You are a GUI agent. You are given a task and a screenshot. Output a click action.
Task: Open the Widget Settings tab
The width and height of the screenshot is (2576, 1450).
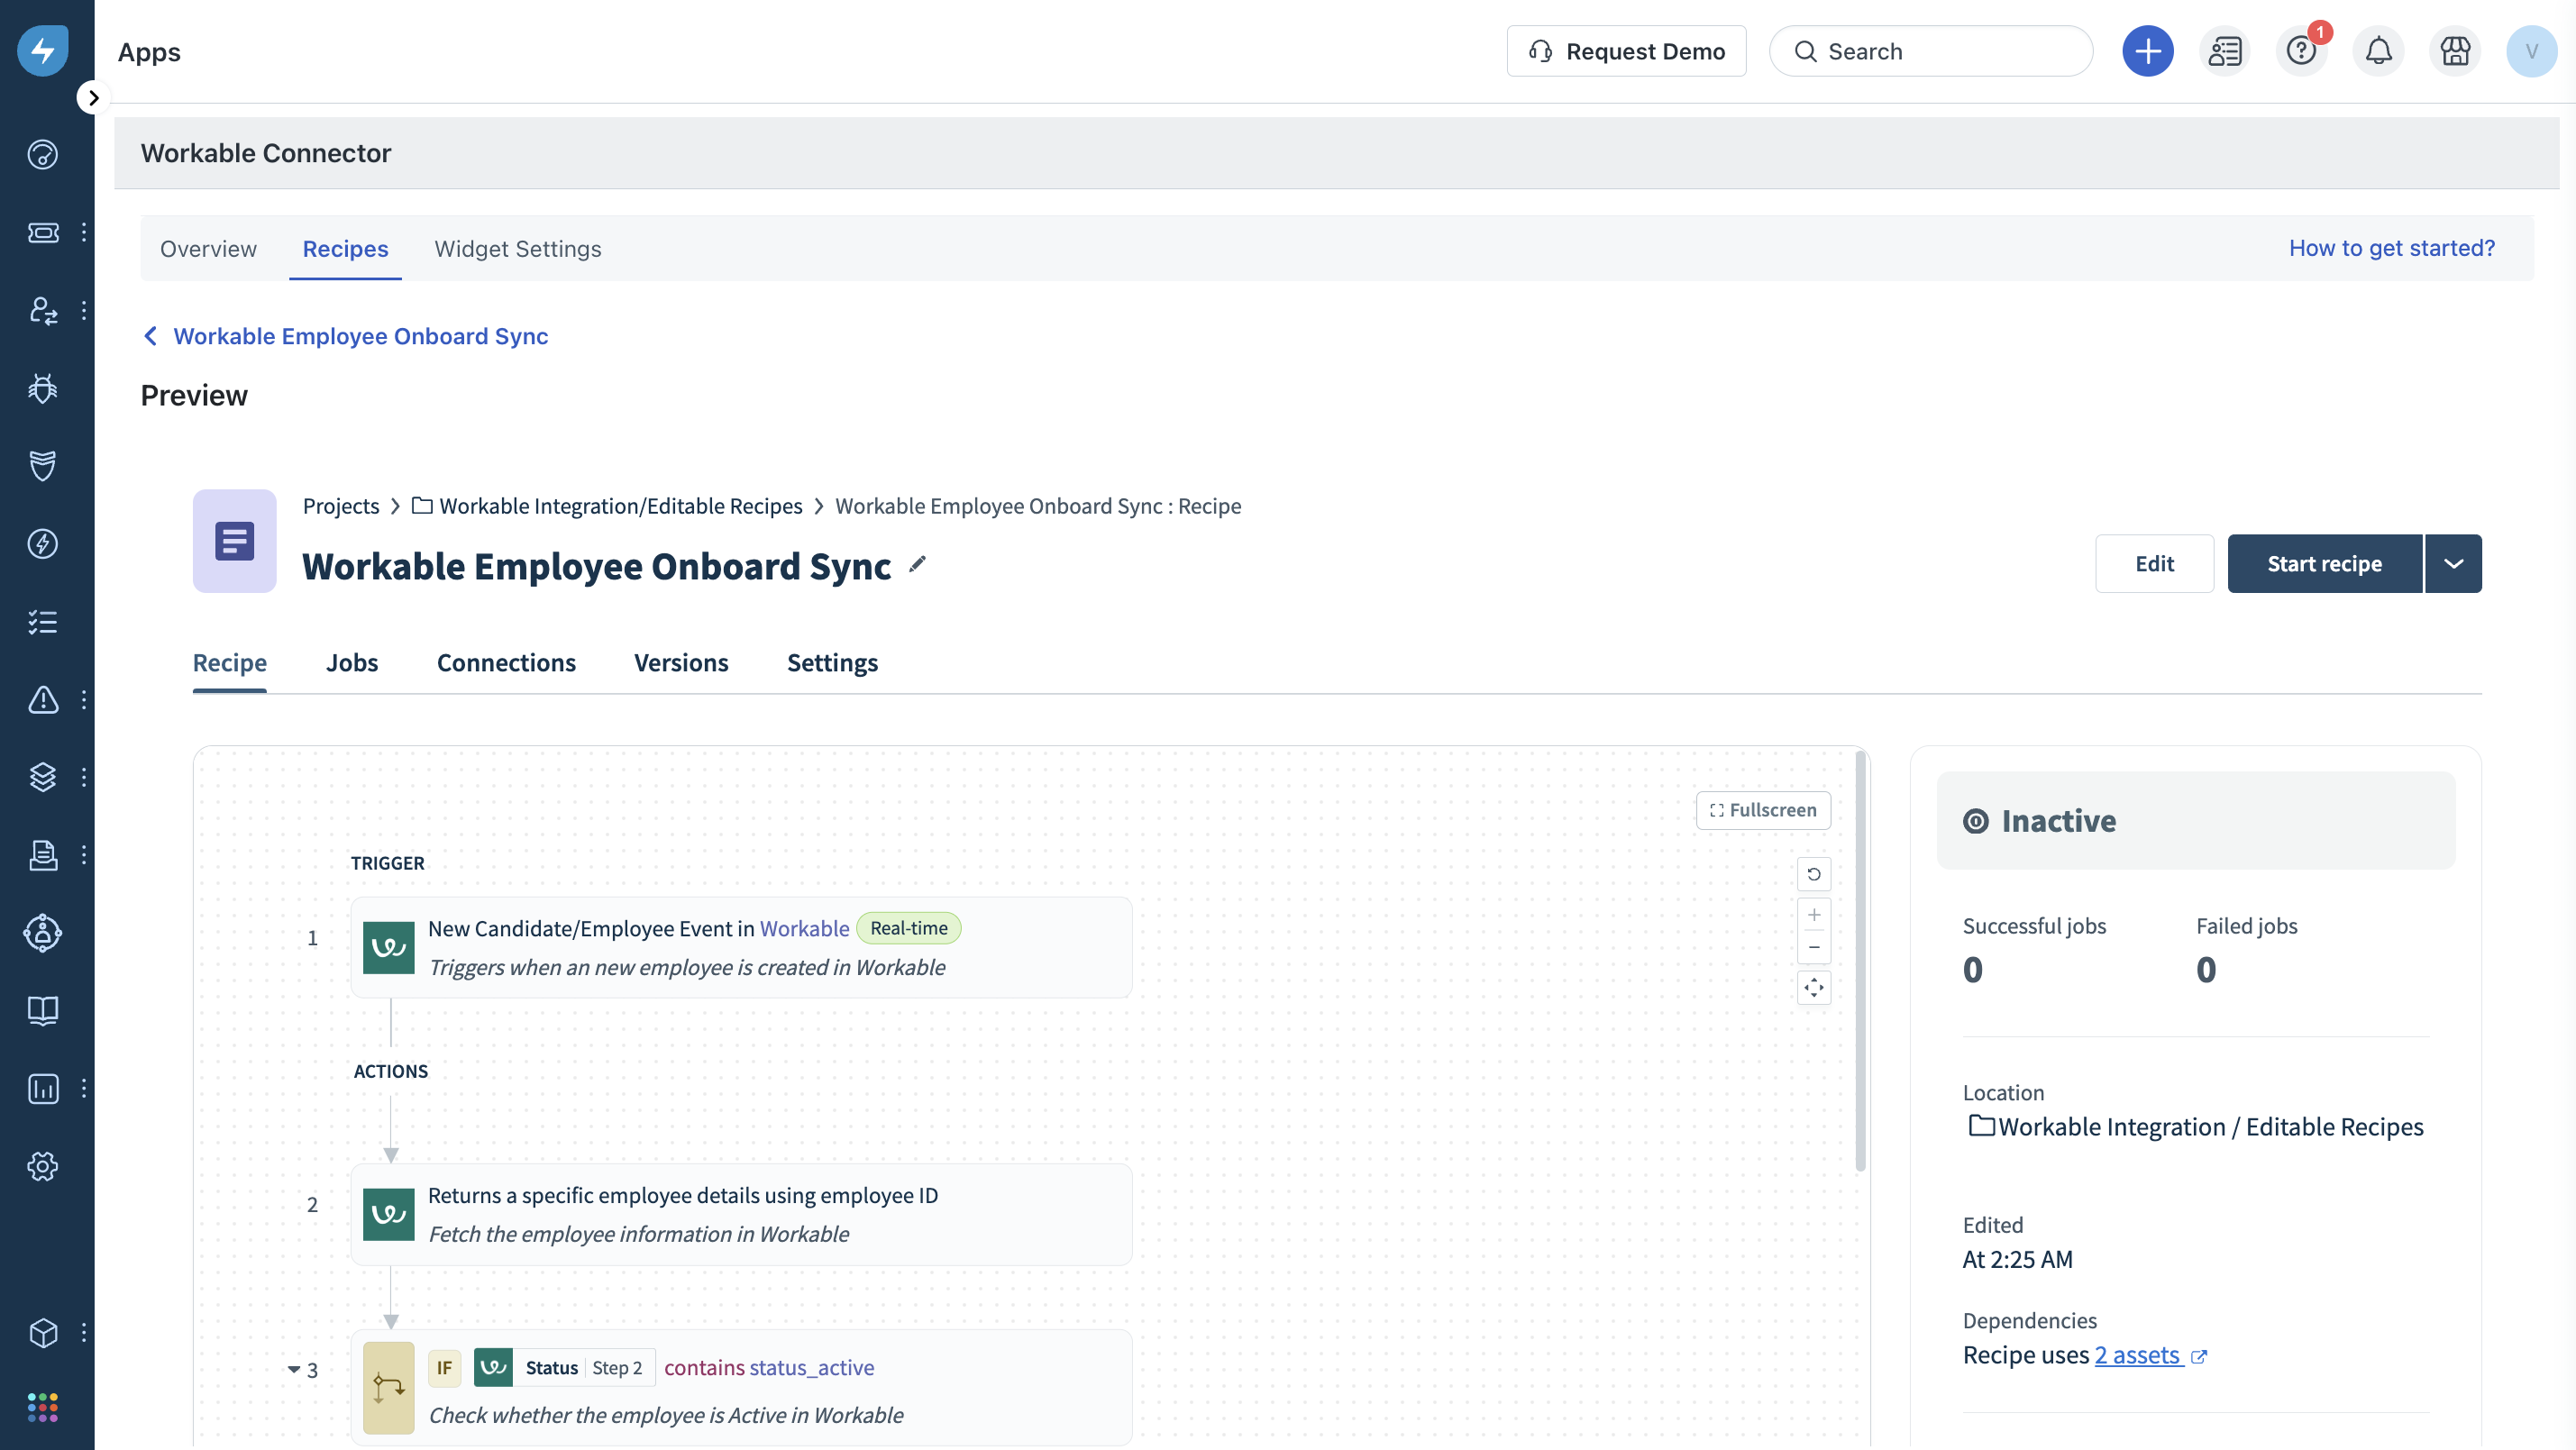click(x=517, y=249)
